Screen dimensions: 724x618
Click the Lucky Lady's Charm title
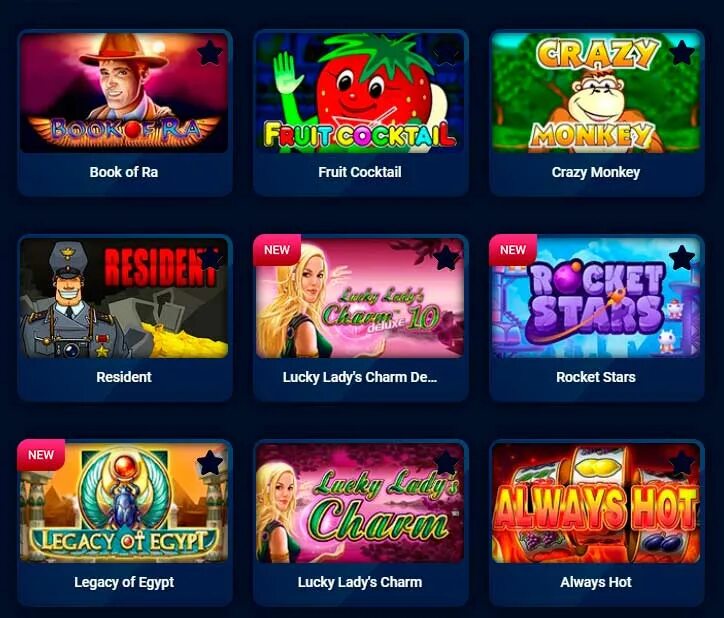(360, 582)
